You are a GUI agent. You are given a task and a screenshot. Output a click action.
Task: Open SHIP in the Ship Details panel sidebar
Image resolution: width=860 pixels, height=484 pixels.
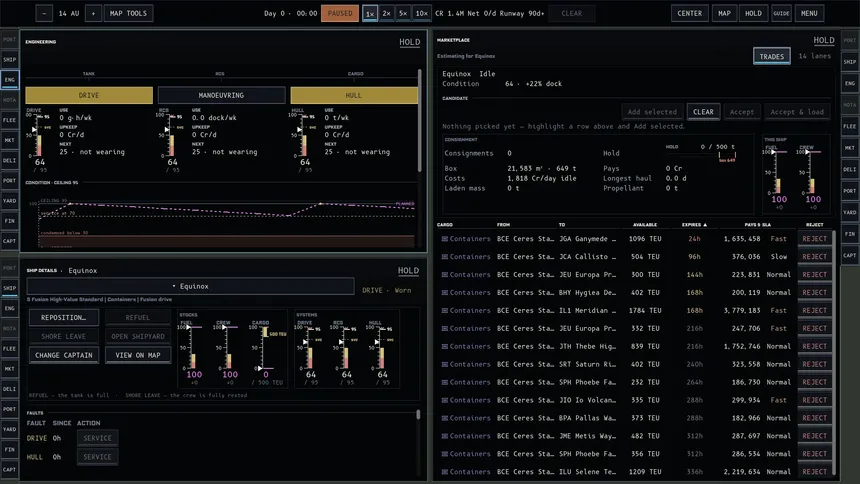[9, 288]
